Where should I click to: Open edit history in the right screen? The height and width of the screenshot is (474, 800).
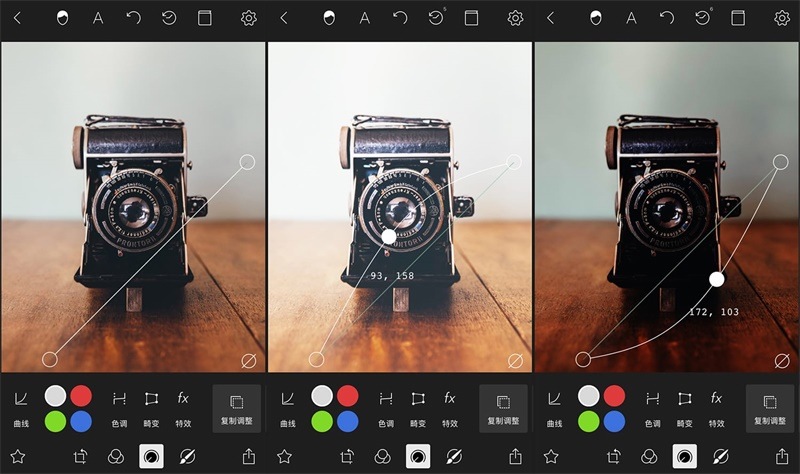(x=703, y=18)
